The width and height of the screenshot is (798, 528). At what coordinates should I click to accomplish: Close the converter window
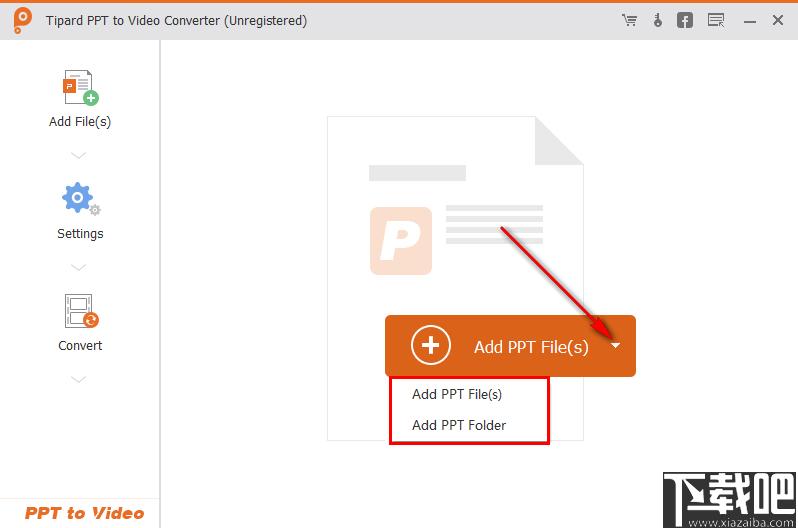[x=778, y=20]
